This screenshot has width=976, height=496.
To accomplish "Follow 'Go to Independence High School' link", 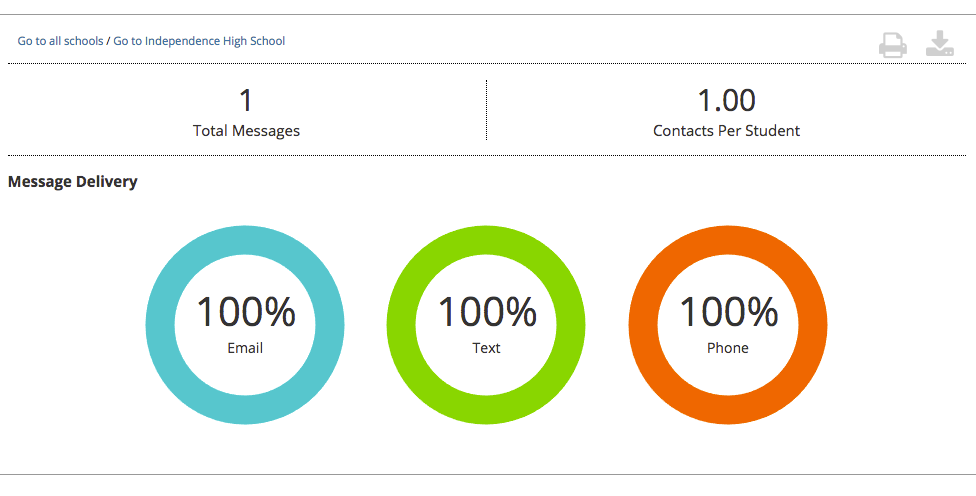I will [199, 41].
